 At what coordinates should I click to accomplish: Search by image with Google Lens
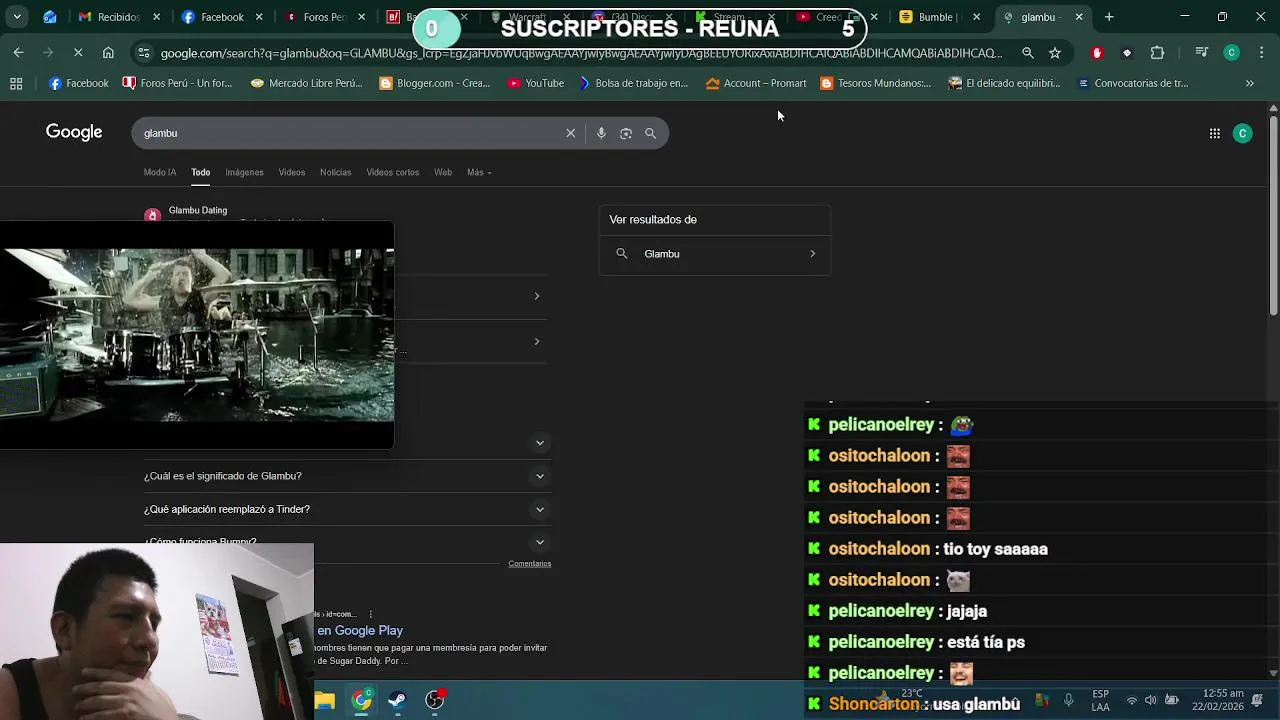(x=626, y=133)
